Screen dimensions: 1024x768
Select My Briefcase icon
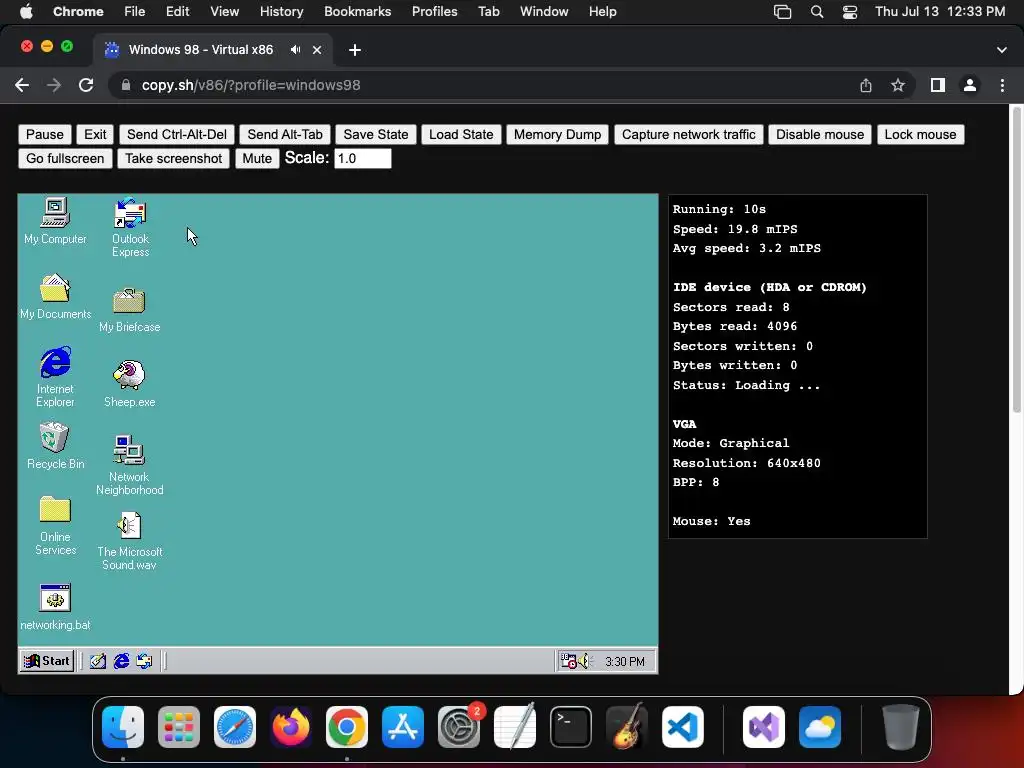(x=129, y=310)
